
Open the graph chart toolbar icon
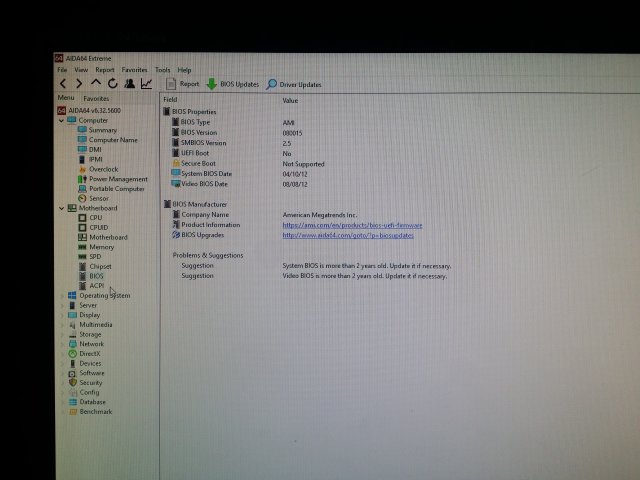click(147, 84)
